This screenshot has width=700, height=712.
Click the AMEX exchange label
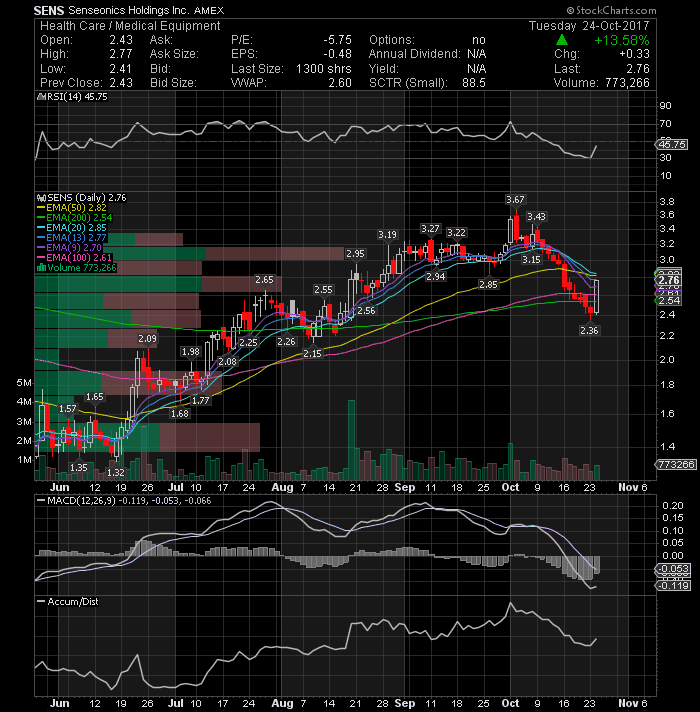(x=208, y=10)
